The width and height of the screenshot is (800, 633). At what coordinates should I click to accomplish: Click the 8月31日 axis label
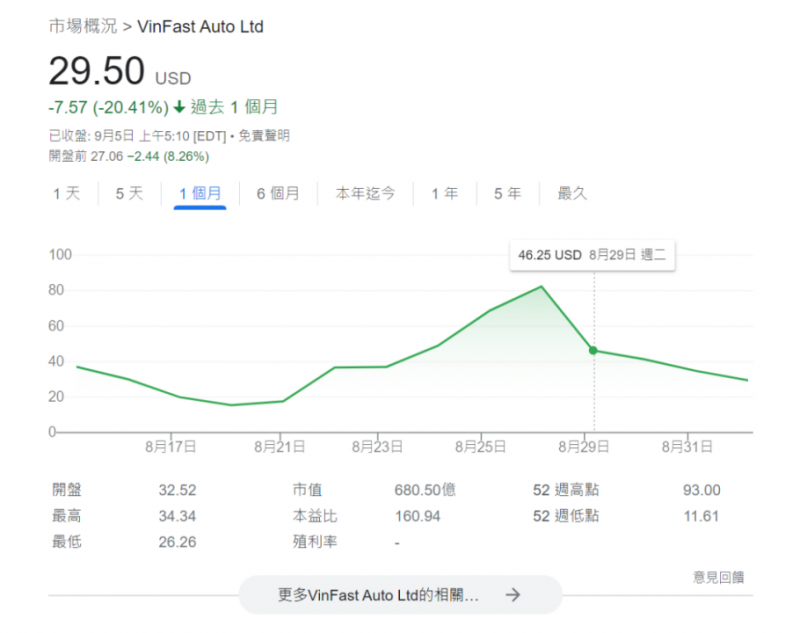[x=687, y=447]
